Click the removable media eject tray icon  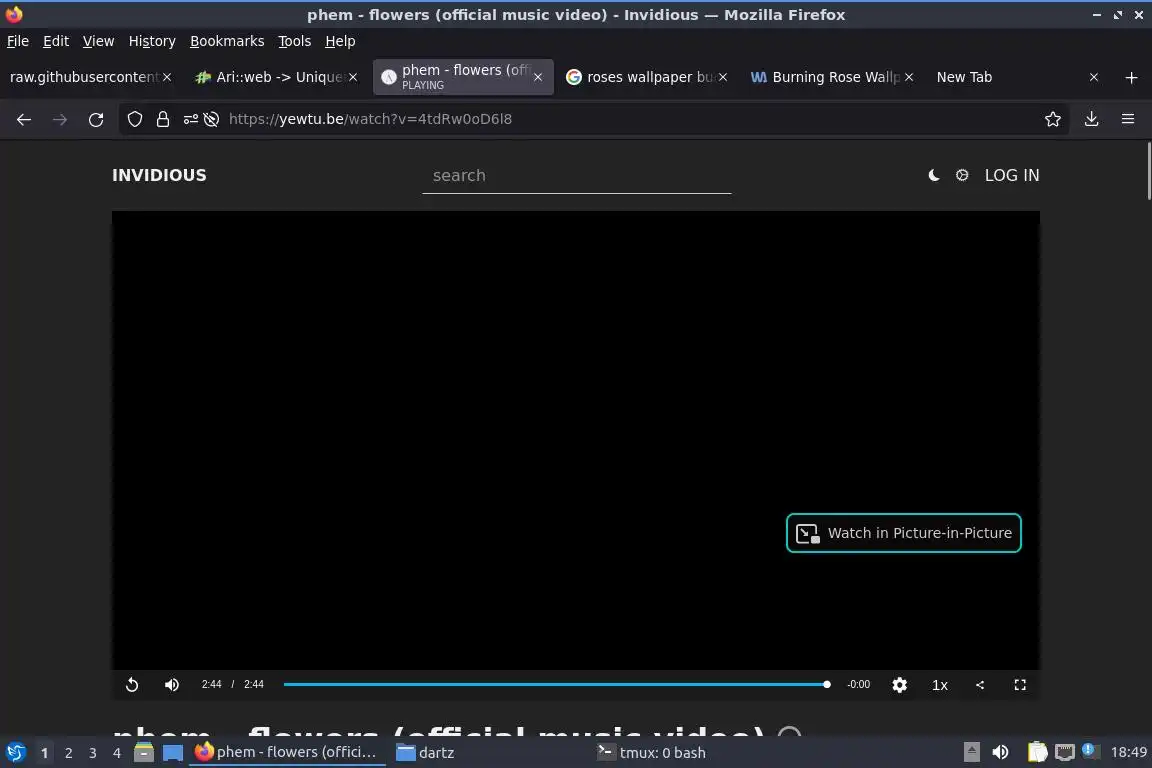pos(971,753)
